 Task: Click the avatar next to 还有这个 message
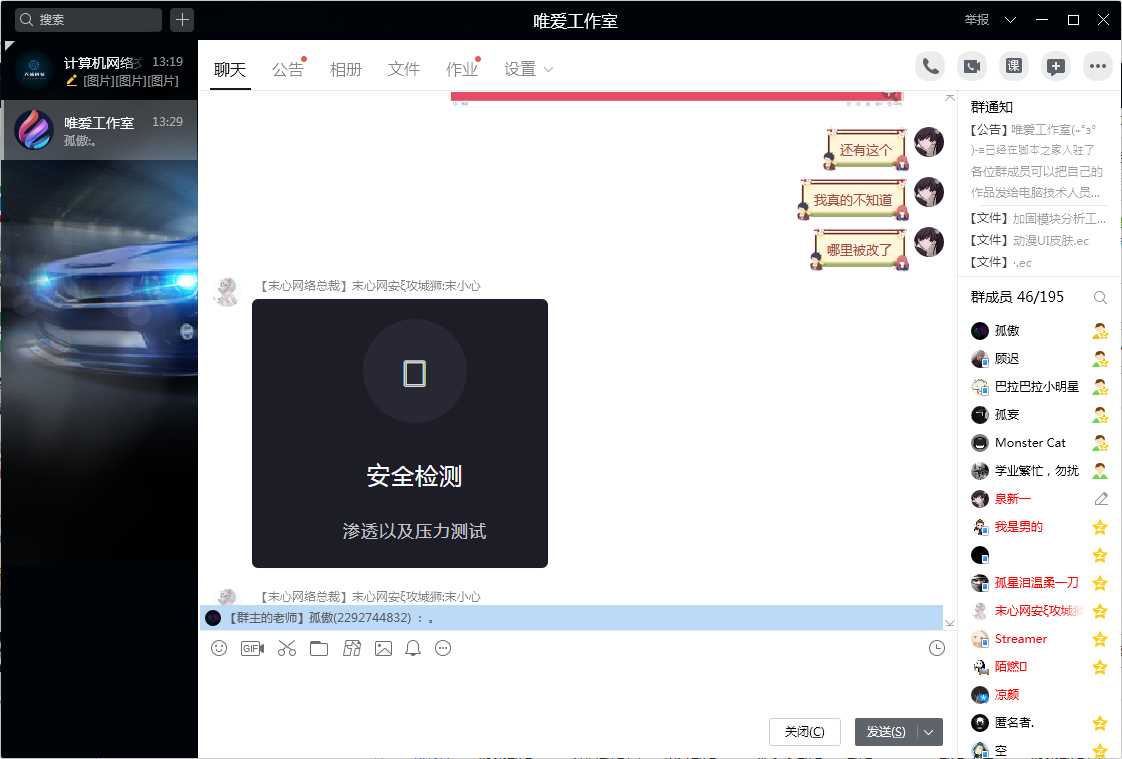pos(929,142)
